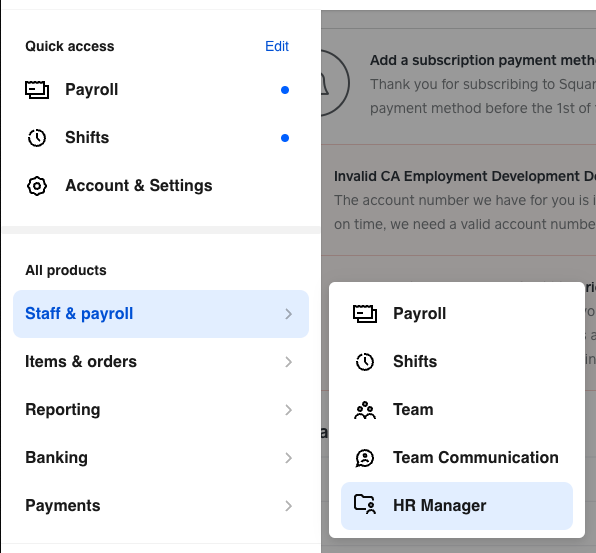Open HR Manager from the submenu
Viewport: 596px width, 553px height.
tap(457, 506)
